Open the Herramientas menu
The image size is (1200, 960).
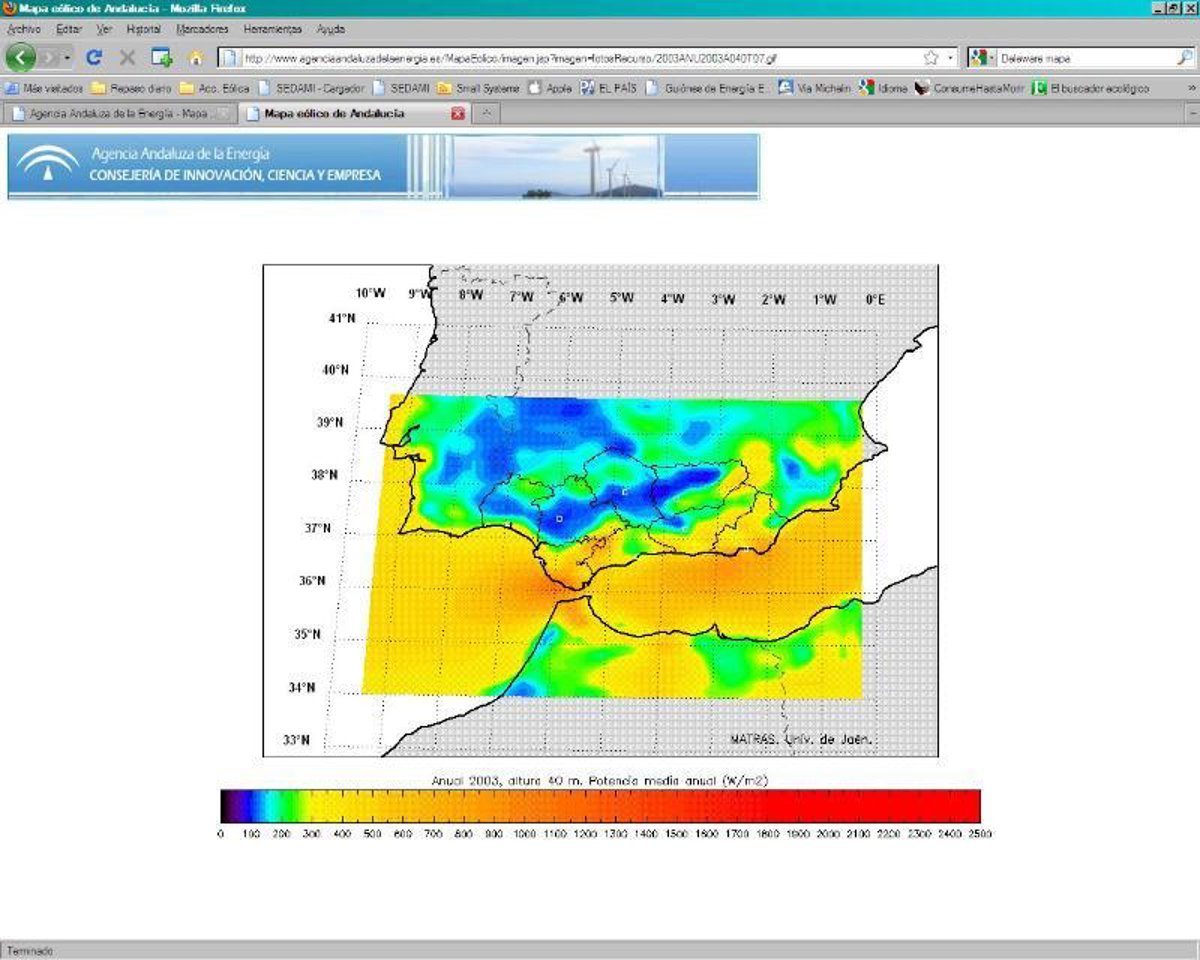point(272,30)
